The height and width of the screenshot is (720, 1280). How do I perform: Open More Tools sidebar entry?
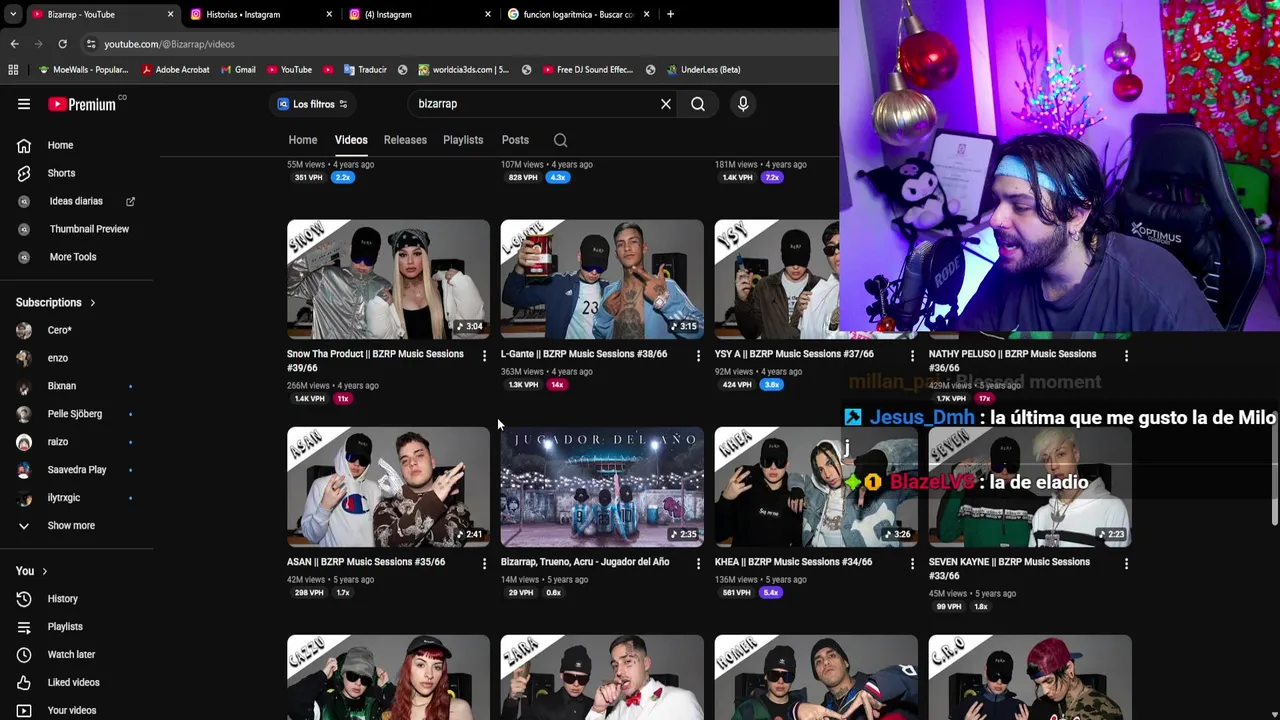tap(73, 257)
